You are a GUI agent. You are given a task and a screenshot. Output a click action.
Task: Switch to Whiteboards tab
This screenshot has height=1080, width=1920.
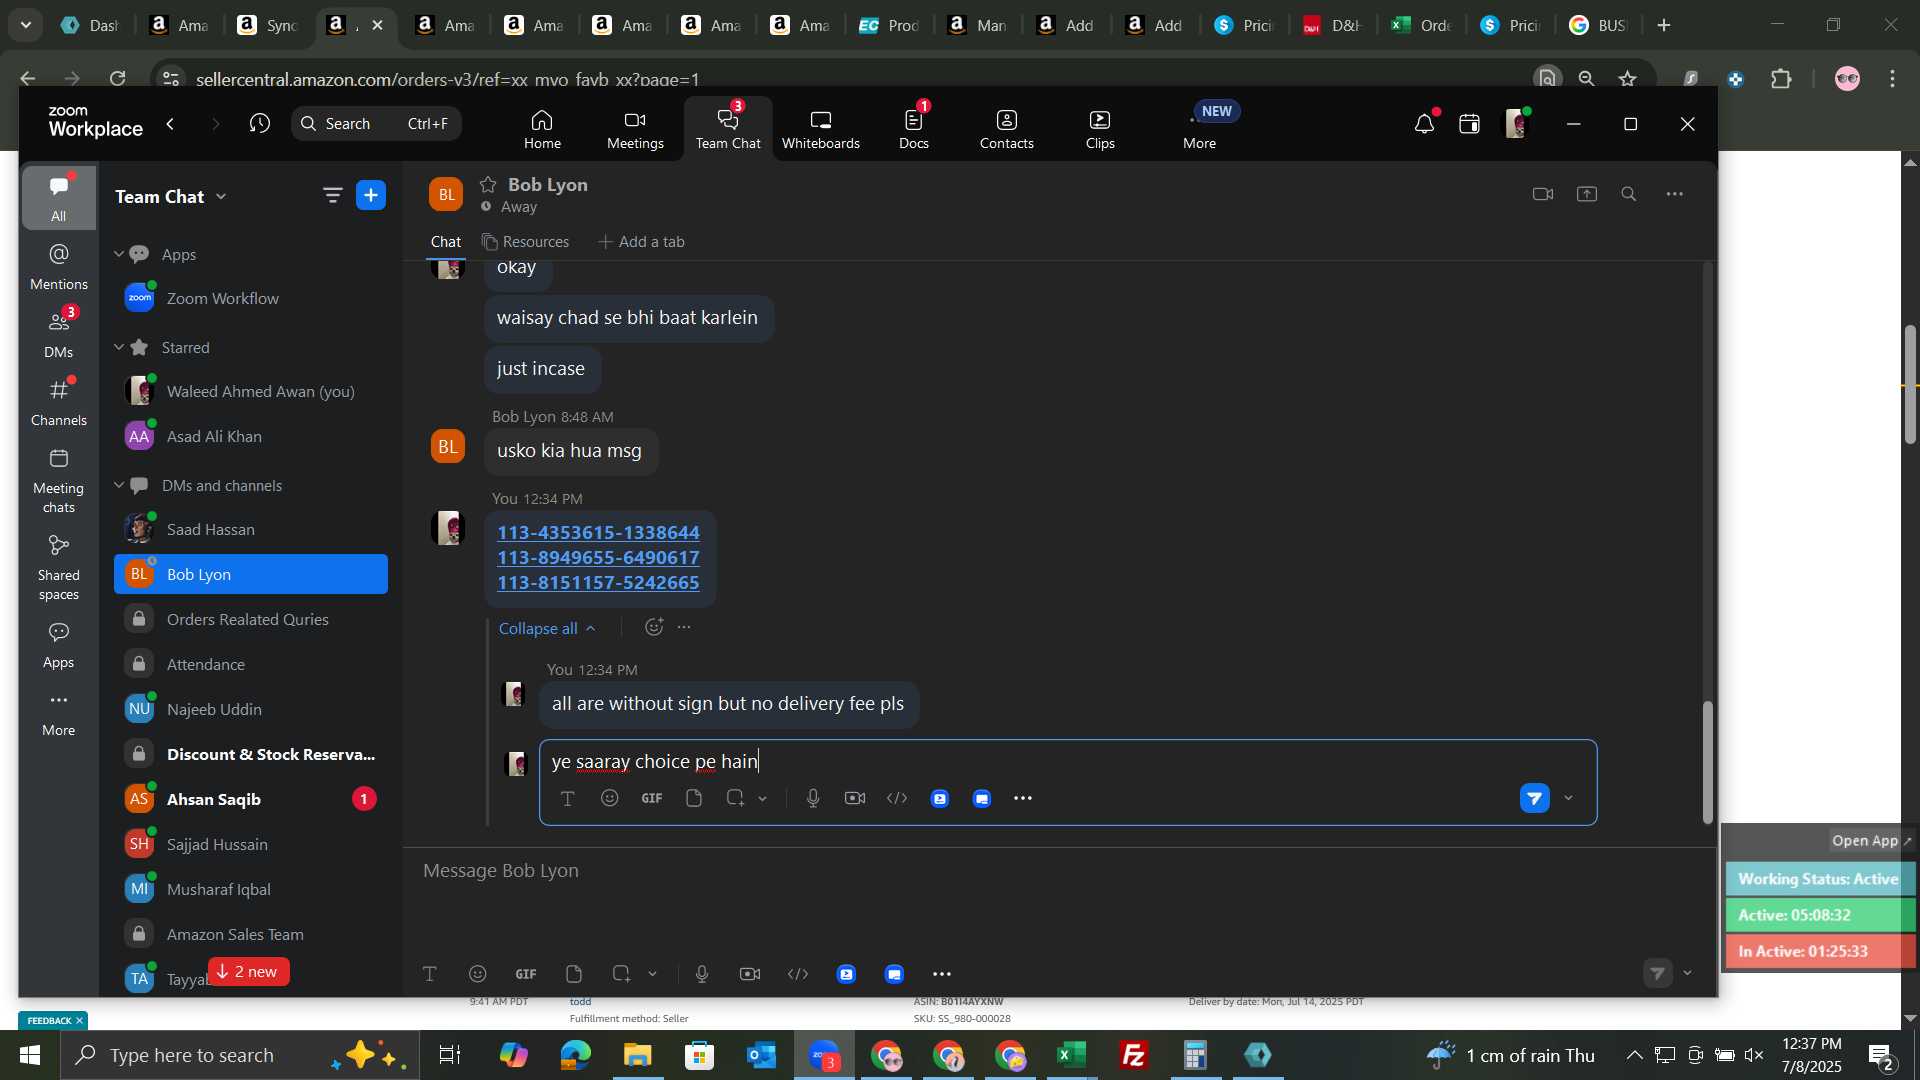pos(820,129)
